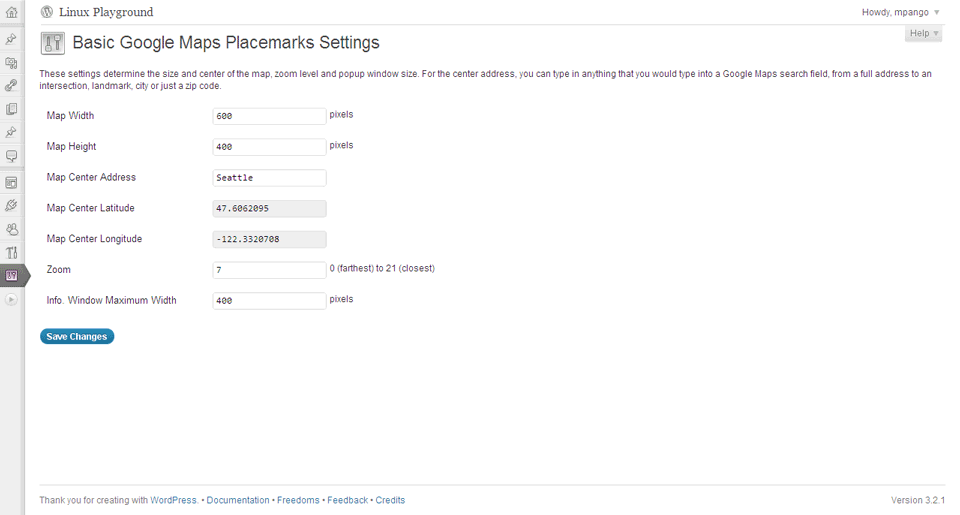The image size is (960, 515).
Task: Select the Zoom level input field
Action: (x=269, y=269)
